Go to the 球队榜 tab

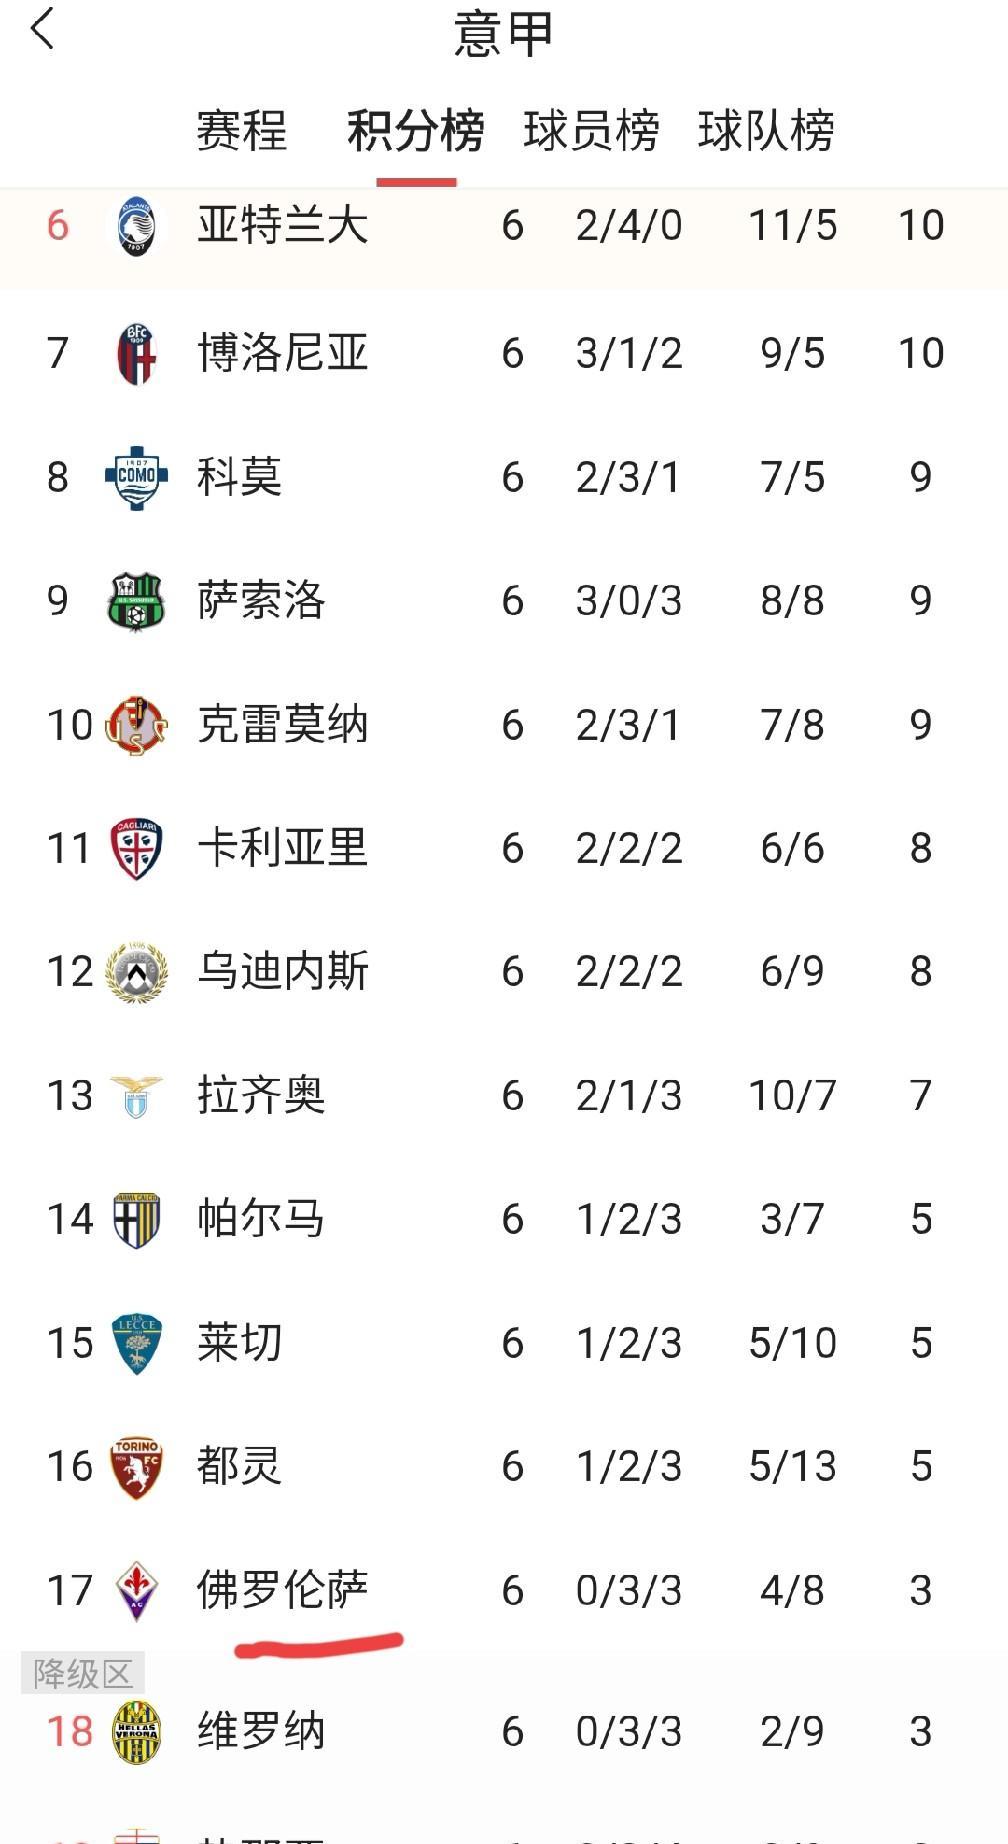pos(766,131)
